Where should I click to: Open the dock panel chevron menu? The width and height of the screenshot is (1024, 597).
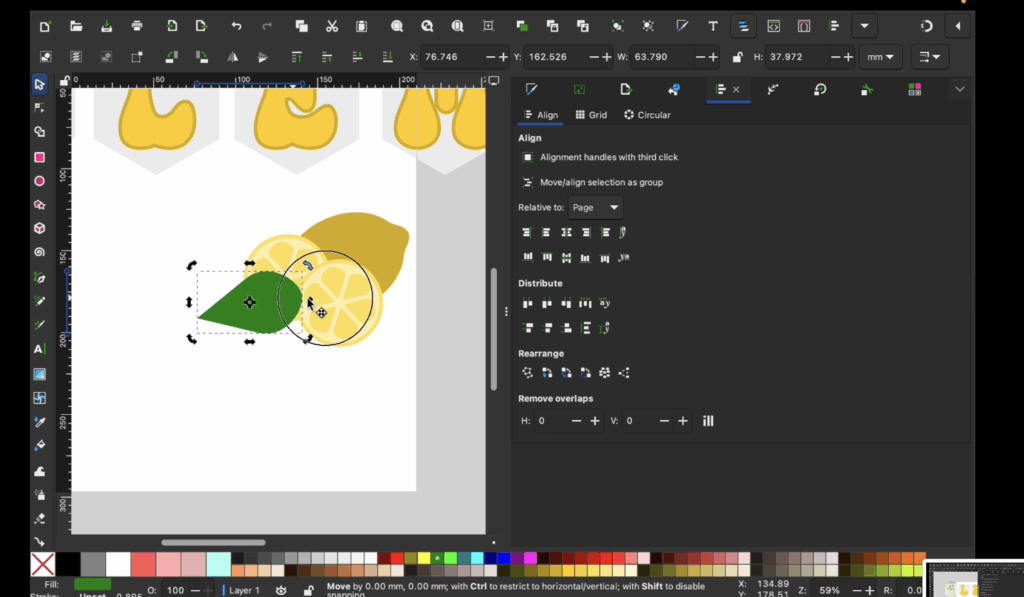click(x=959, y=89)
